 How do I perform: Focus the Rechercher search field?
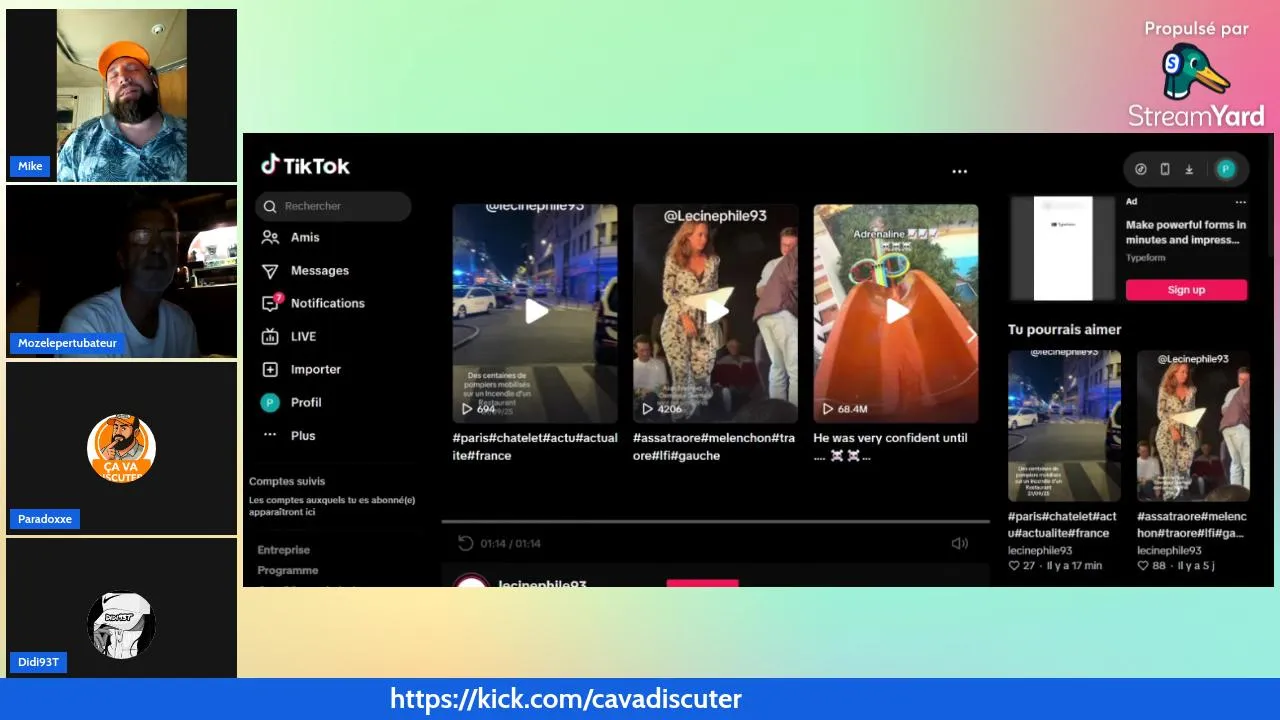[x=333, y=206]
